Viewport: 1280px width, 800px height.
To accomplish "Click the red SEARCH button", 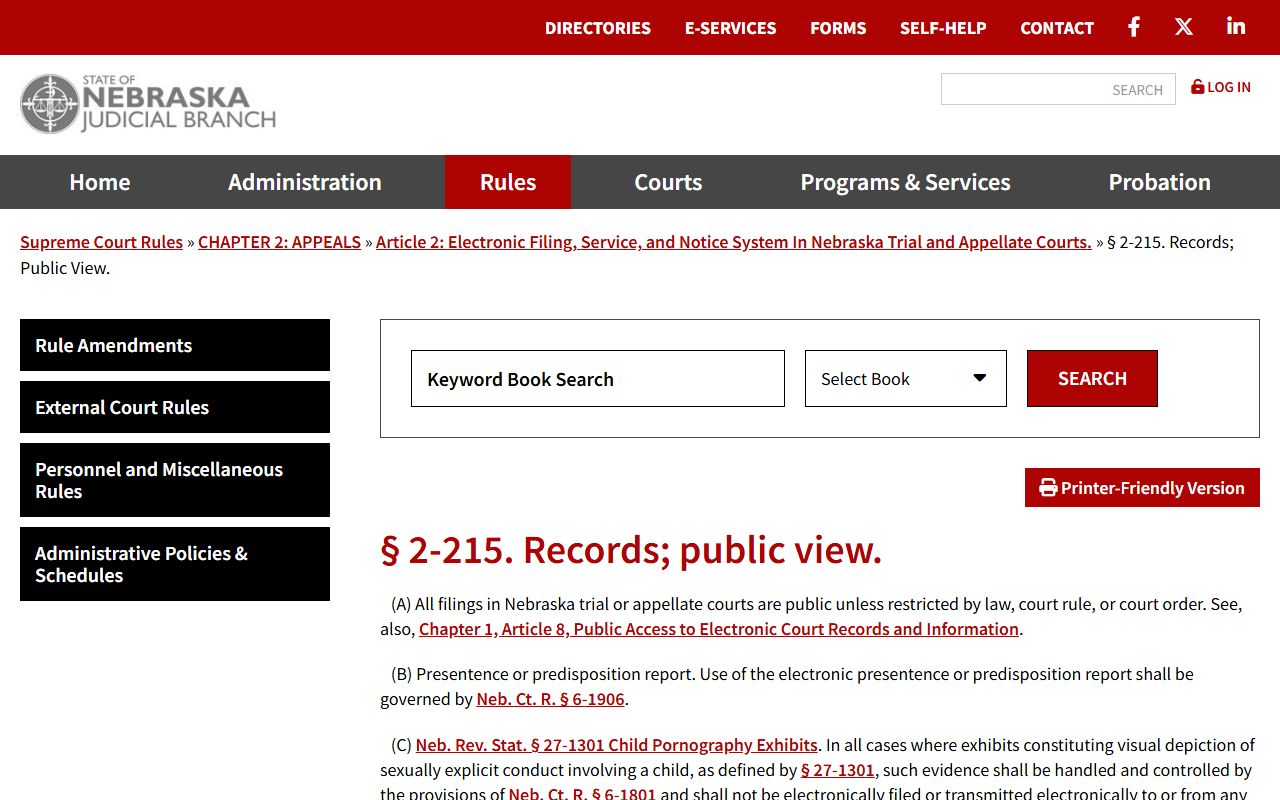I will 1092,379.
